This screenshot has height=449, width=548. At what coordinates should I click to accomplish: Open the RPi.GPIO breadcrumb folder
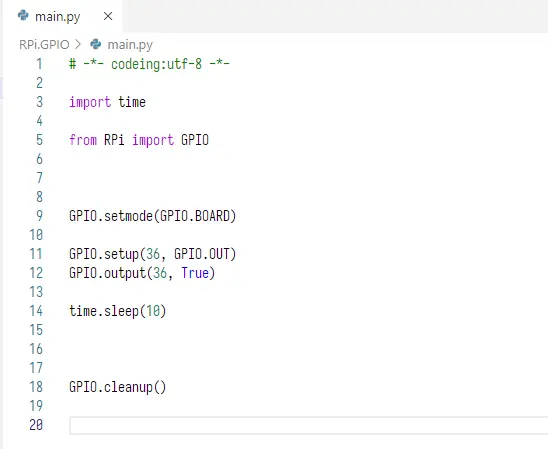point(44,45)
